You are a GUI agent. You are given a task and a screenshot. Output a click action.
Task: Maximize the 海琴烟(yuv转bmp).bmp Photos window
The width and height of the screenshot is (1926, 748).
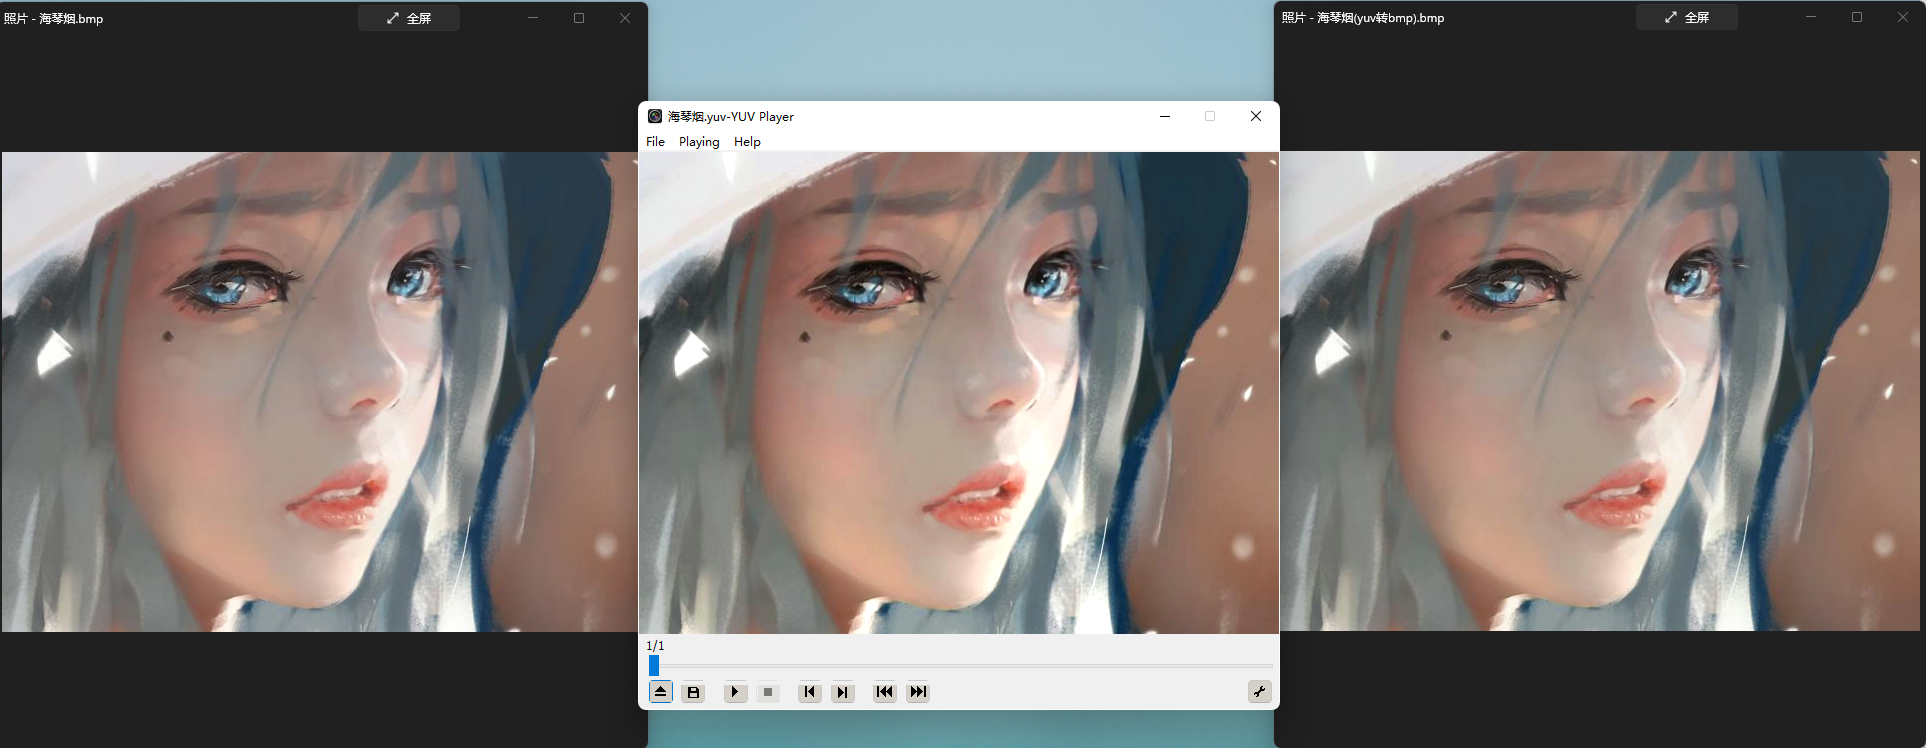tap(1857, 17)
